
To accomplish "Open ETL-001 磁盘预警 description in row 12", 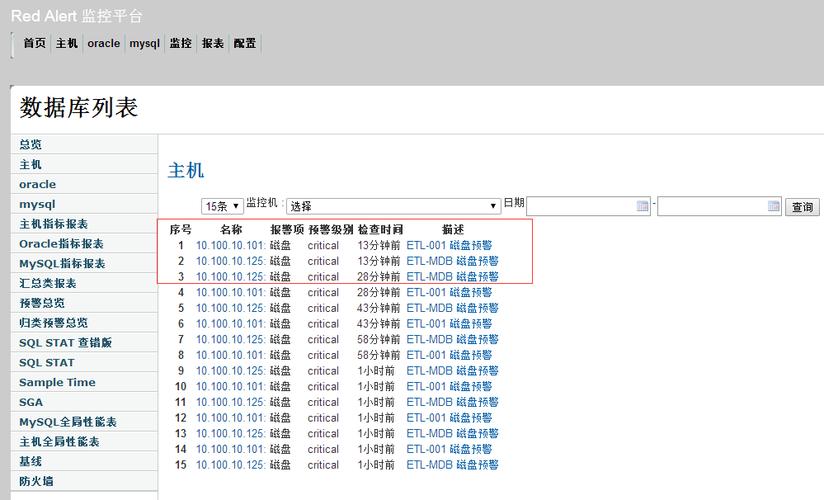I will 449,418.
